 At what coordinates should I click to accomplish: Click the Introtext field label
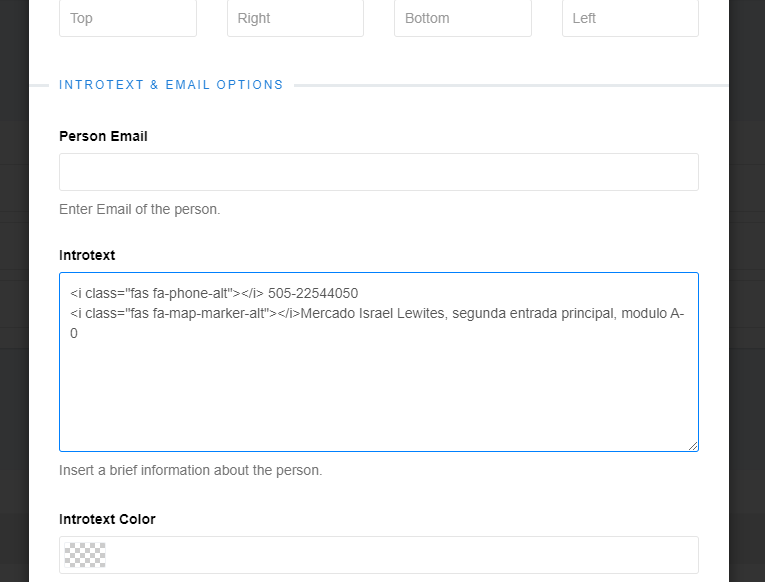[x=87, y=255]
